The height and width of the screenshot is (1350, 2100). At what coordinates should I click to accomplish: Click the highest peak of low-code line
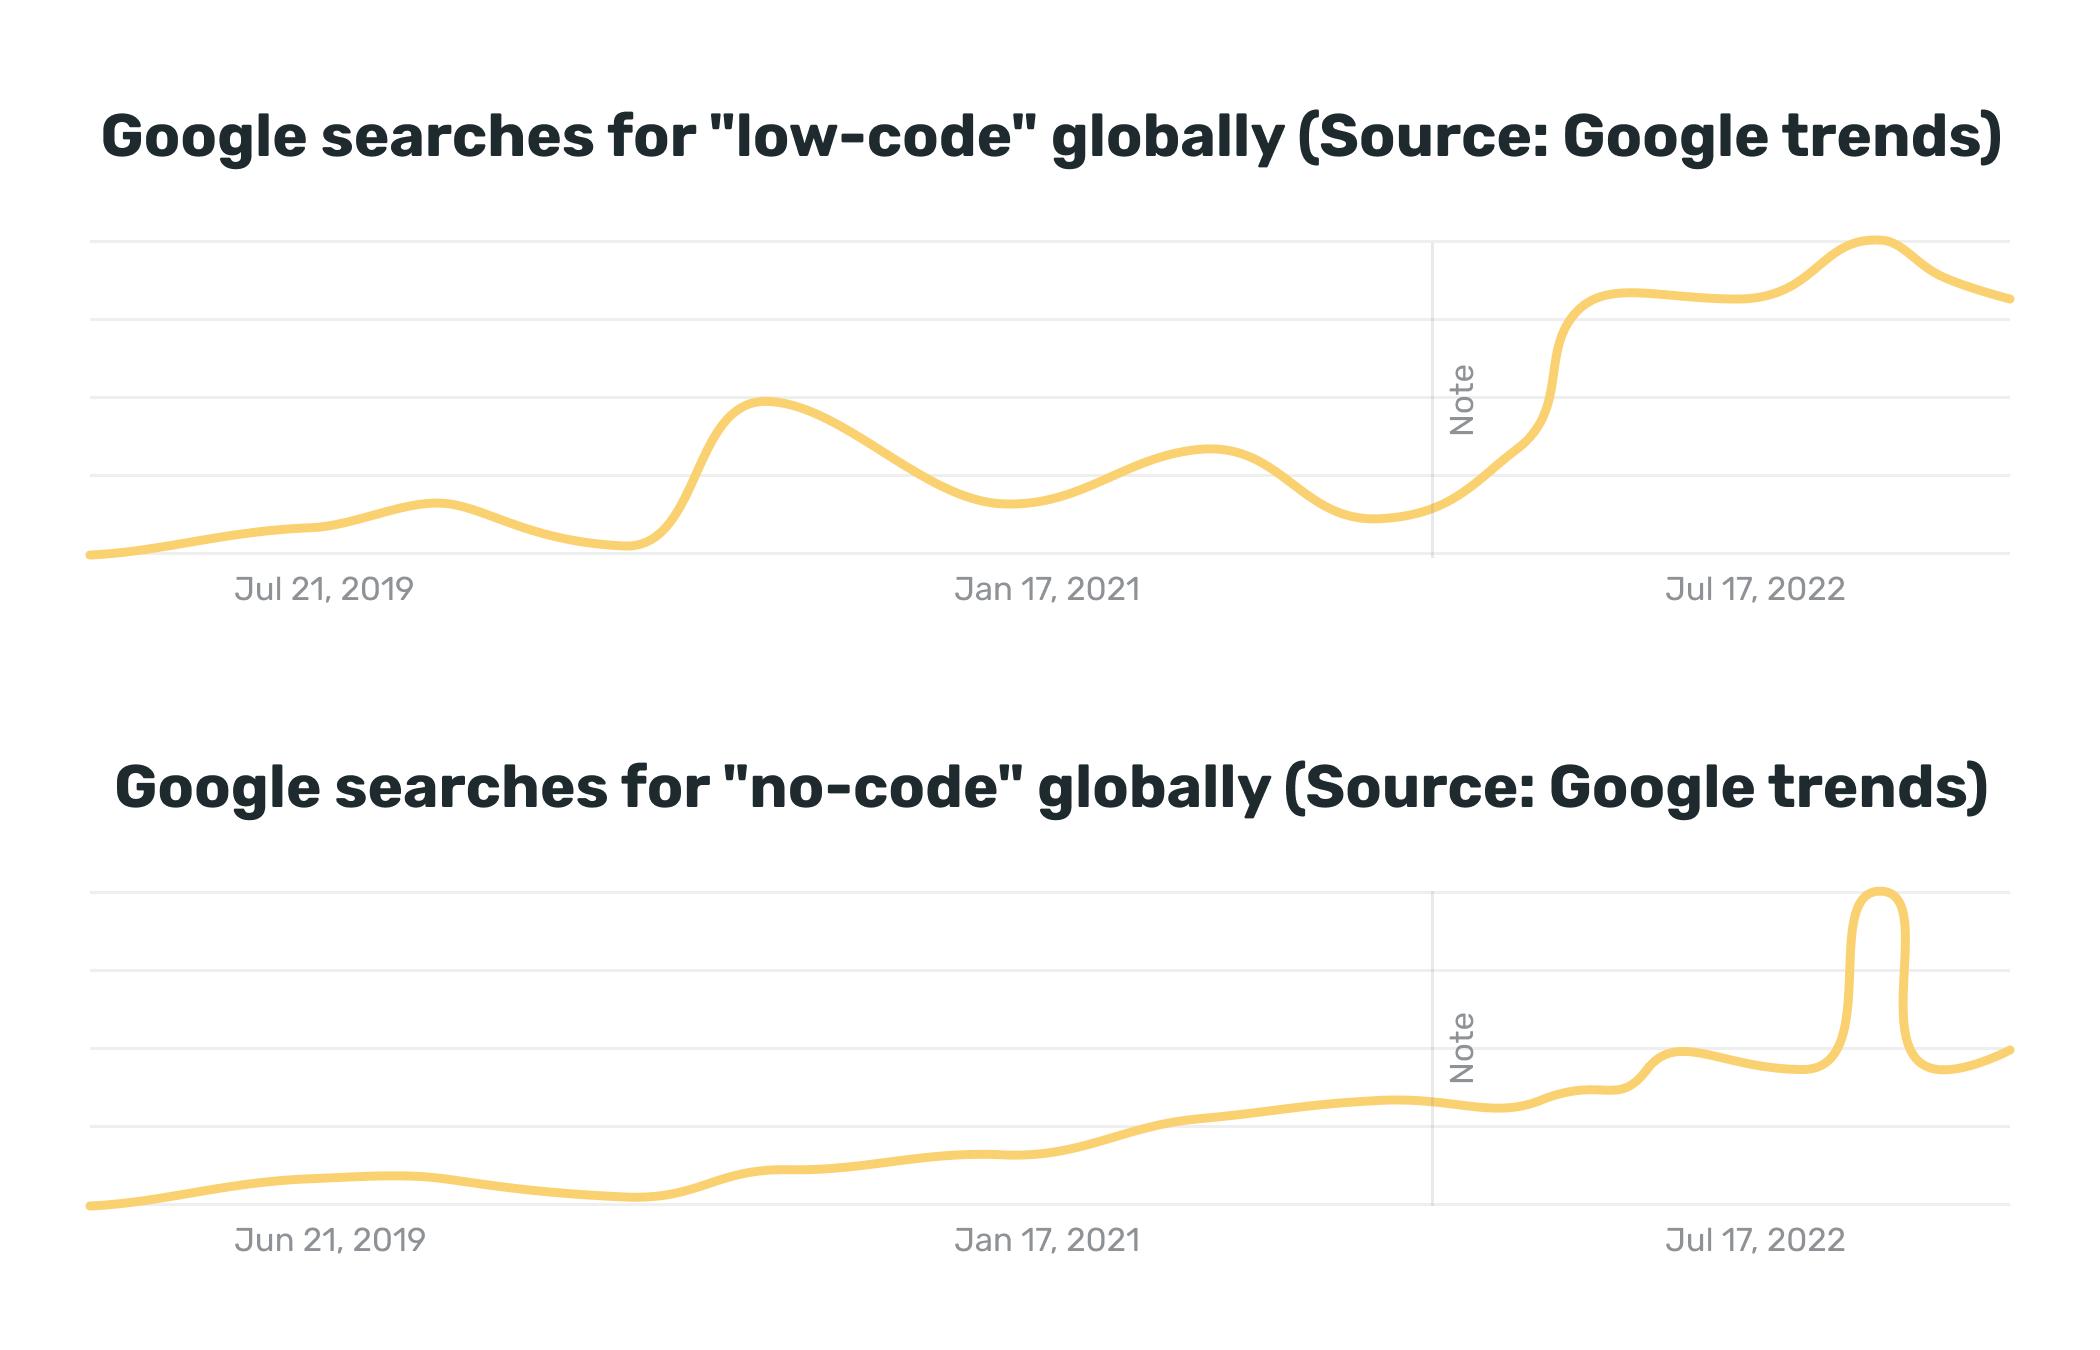click(x=1875, y=240)
